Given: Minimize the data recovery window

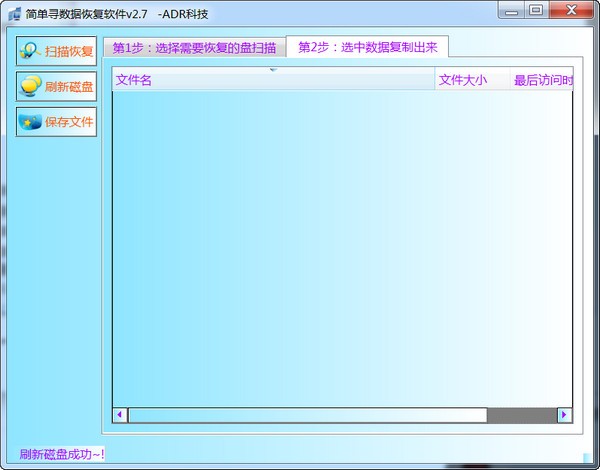Looking at the screenshot, I should [512, 10].
